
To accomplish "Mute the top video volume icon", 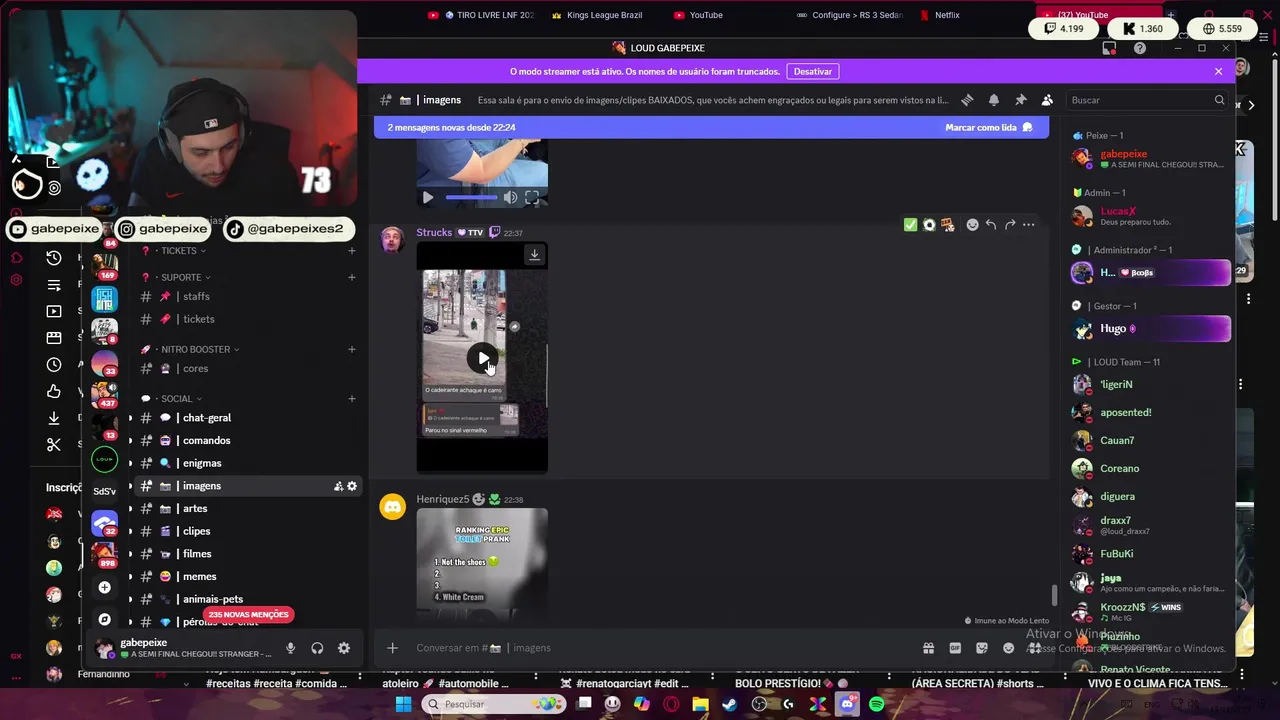I will tap(510, 198).
